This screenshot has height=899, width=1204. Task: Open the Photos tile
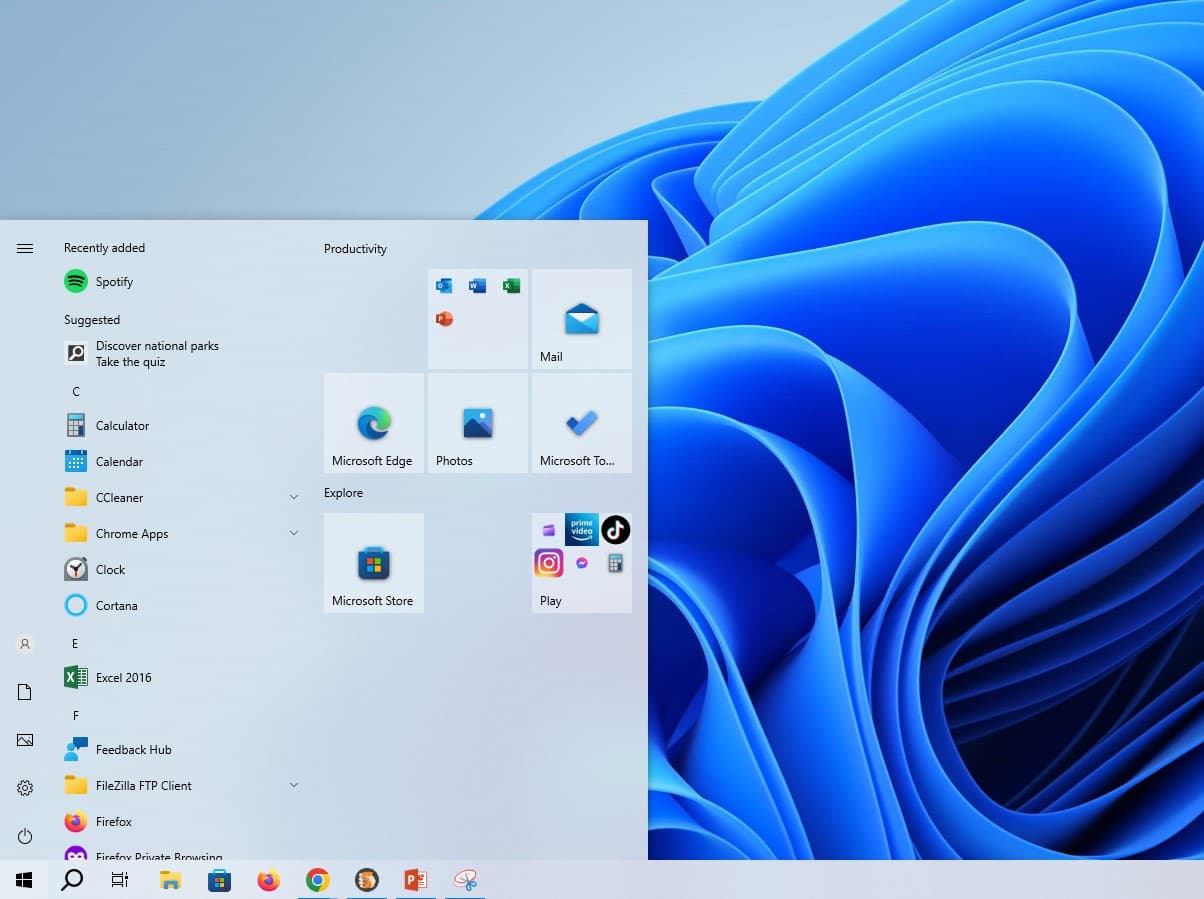pyautogui.click(x=477, y=422)
